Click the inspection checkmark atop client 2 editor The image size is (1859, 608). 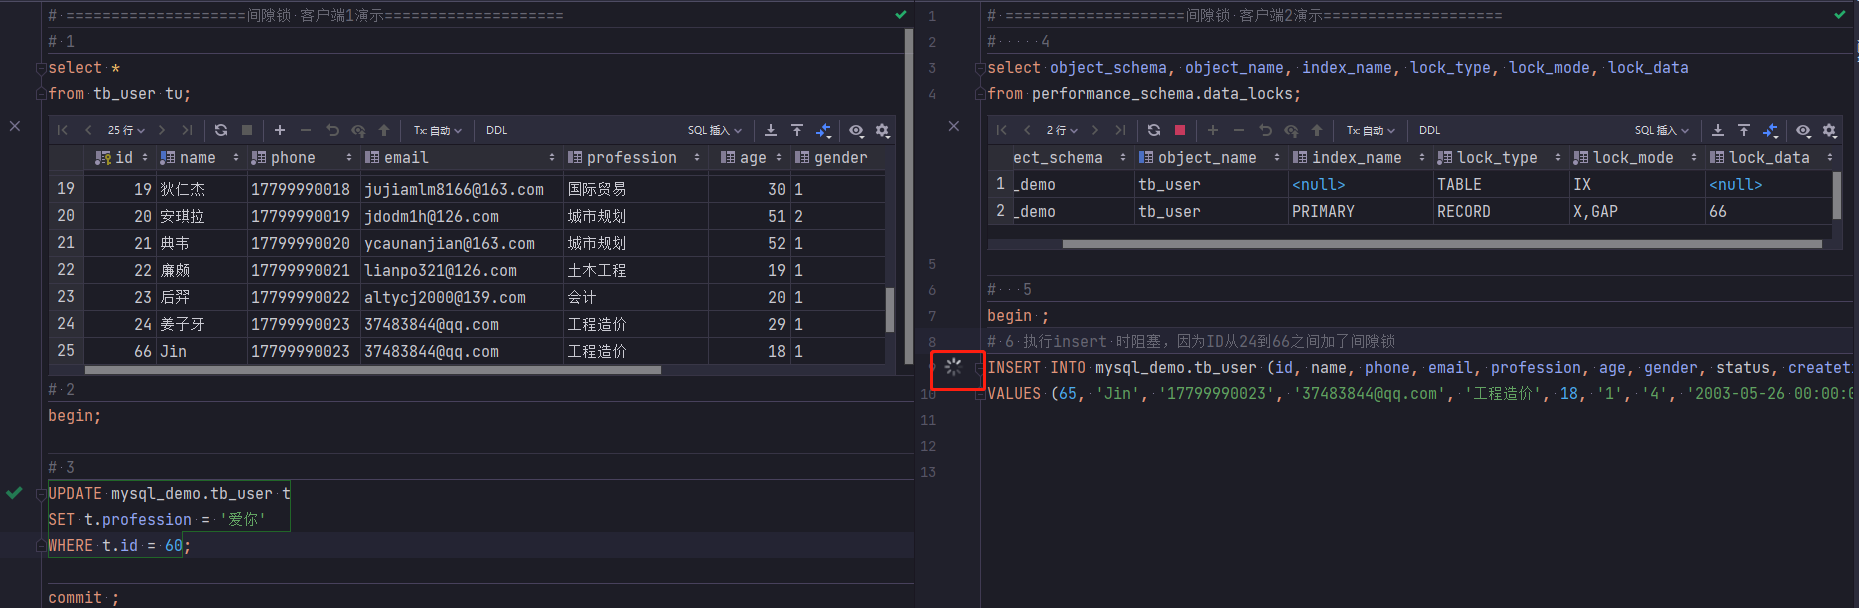point(1840,15)
